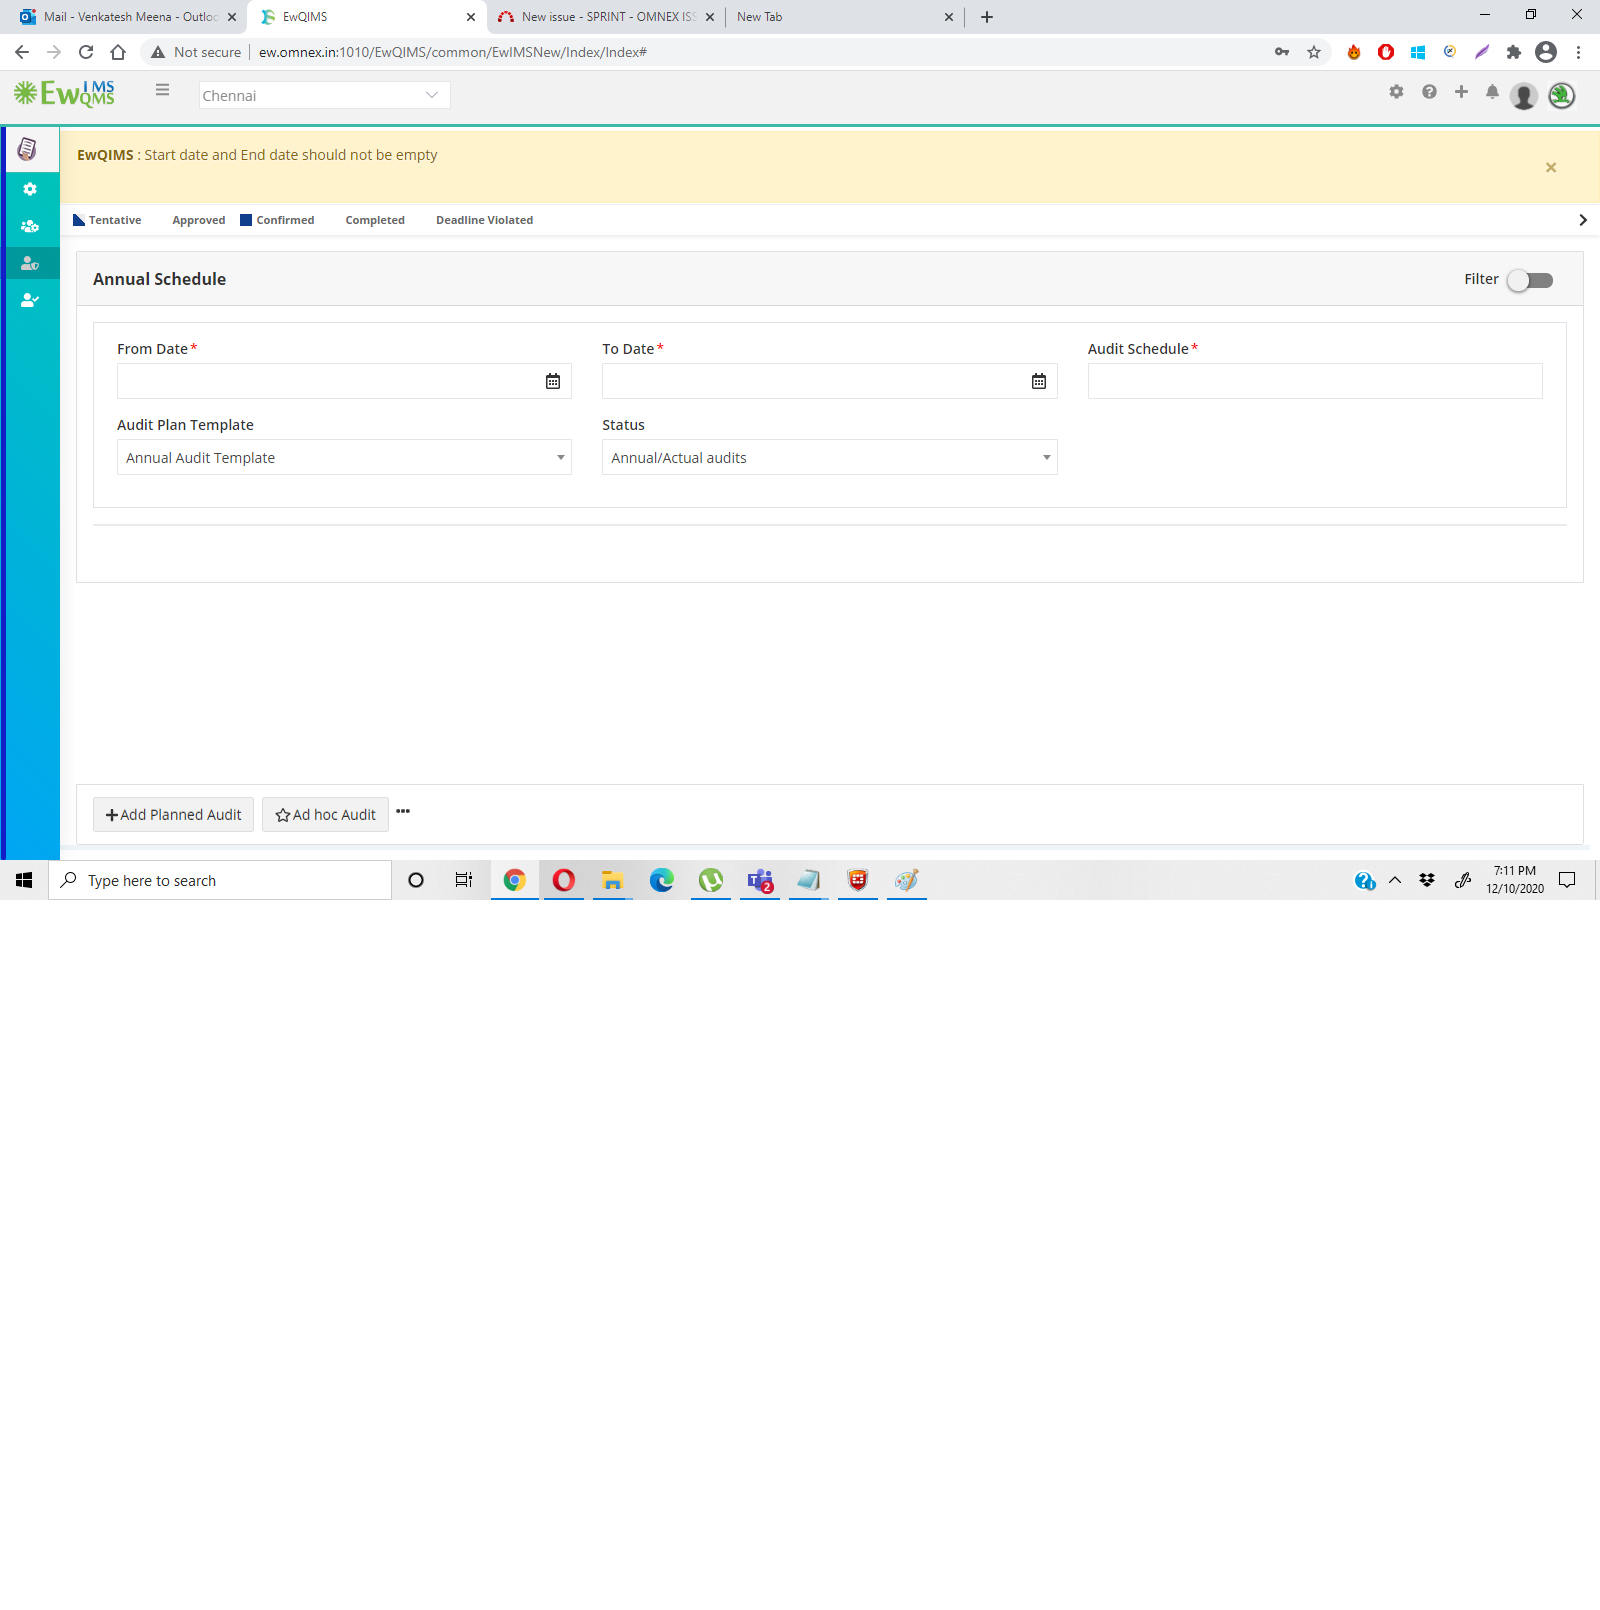The image size is (1600, 1610).
Task: Select the EwQIMS browser tab
Action: pyautogui.click(x=366, y=17)
